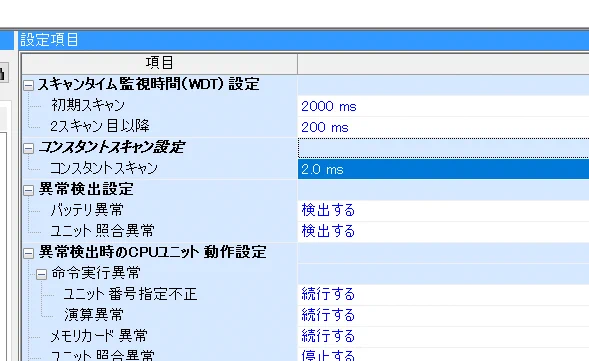
Task: Click スキャンタイム監視時間(WDT)設定 heading text
Action: tap(149, 84)
